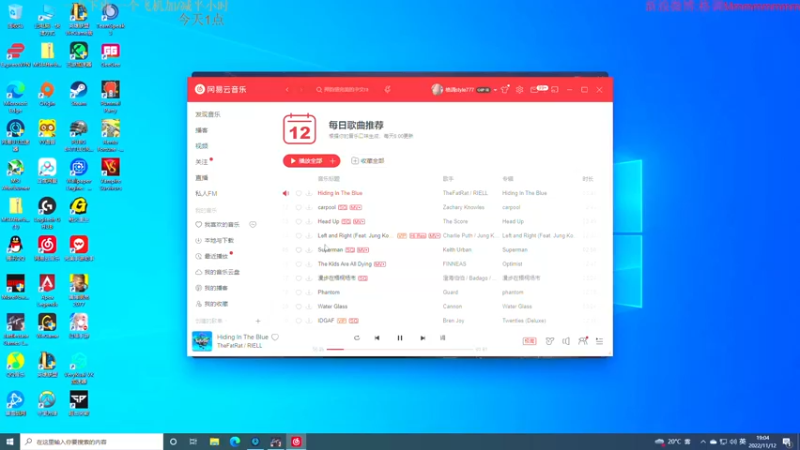Image resolution: width=800 pixels, height=450 pixels.
Task: Open the listen together icon
Action: pos(583,341)
